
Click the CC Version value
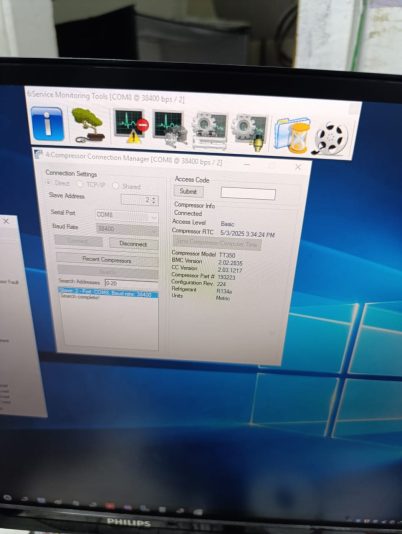(230, 270)
